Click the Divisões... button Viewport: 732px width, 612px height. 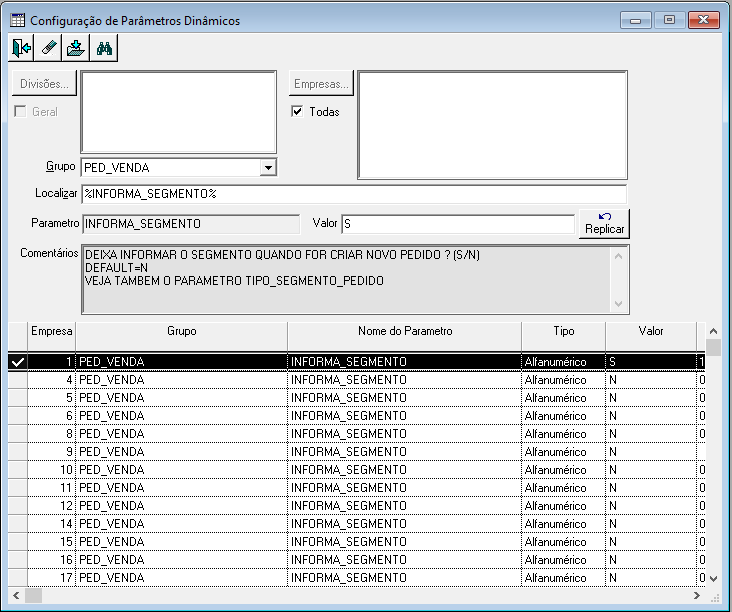pyautogui.click(x=44, y=84)
